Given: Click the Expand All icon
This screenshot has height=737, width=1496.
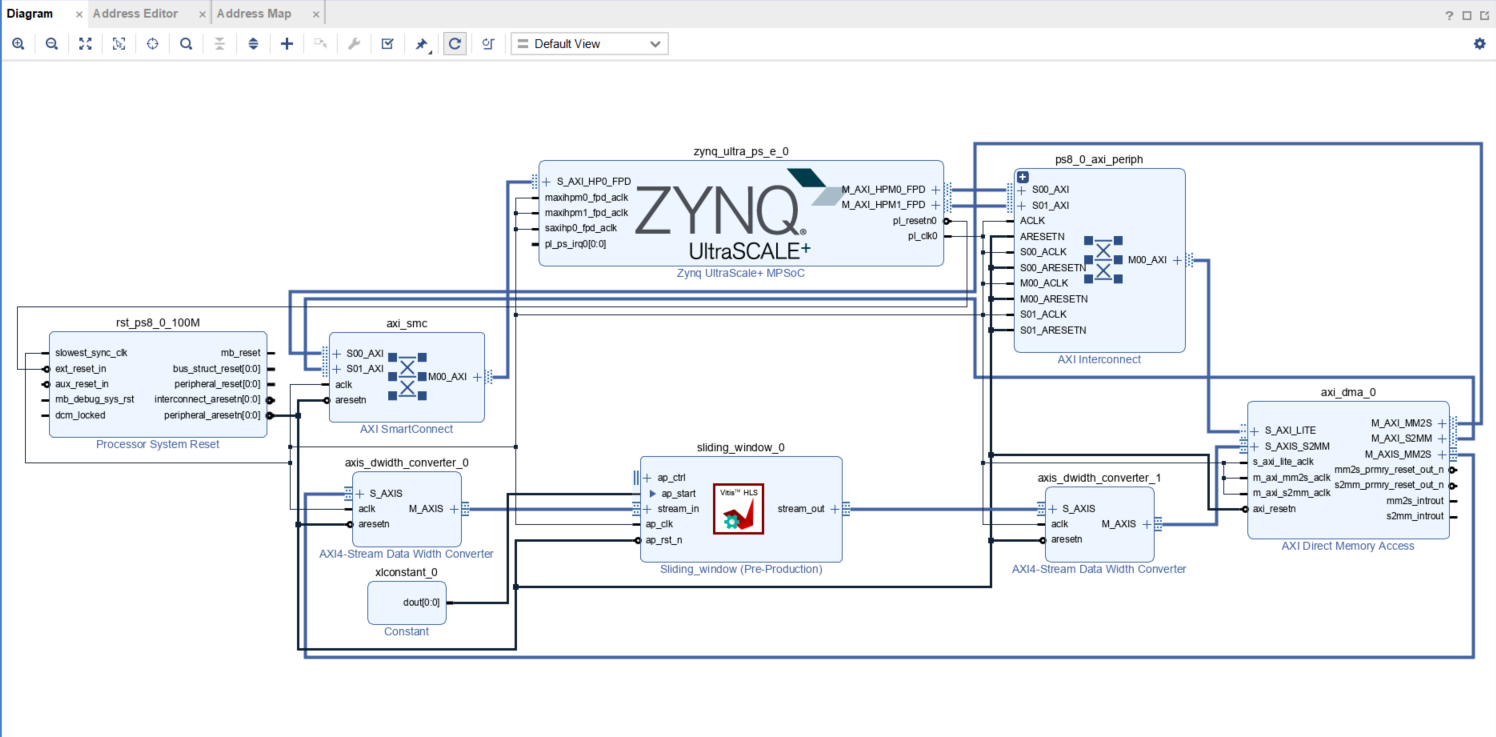Looking at the screenshot, I should tap(253, 44).
